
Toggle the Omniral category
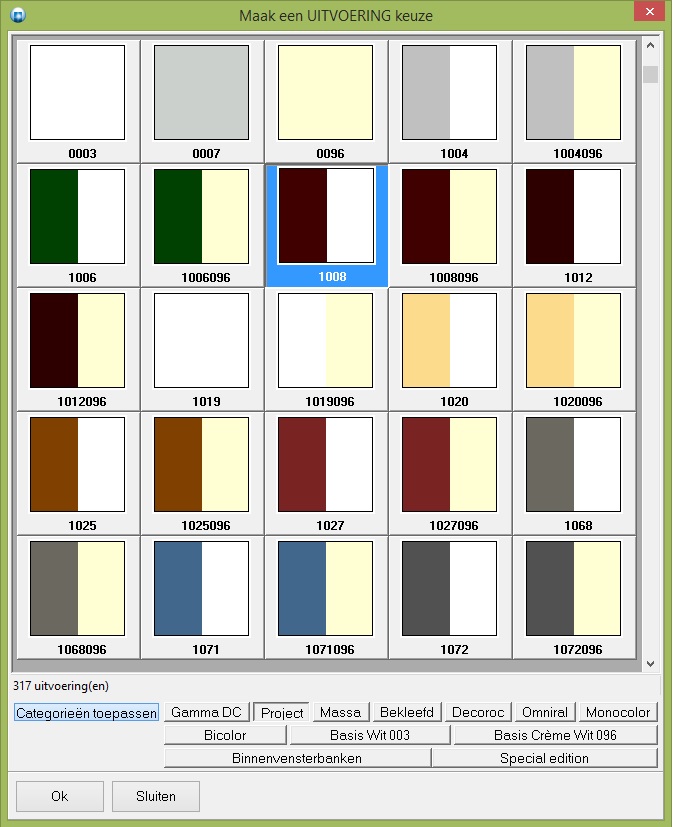coord(545,712)
